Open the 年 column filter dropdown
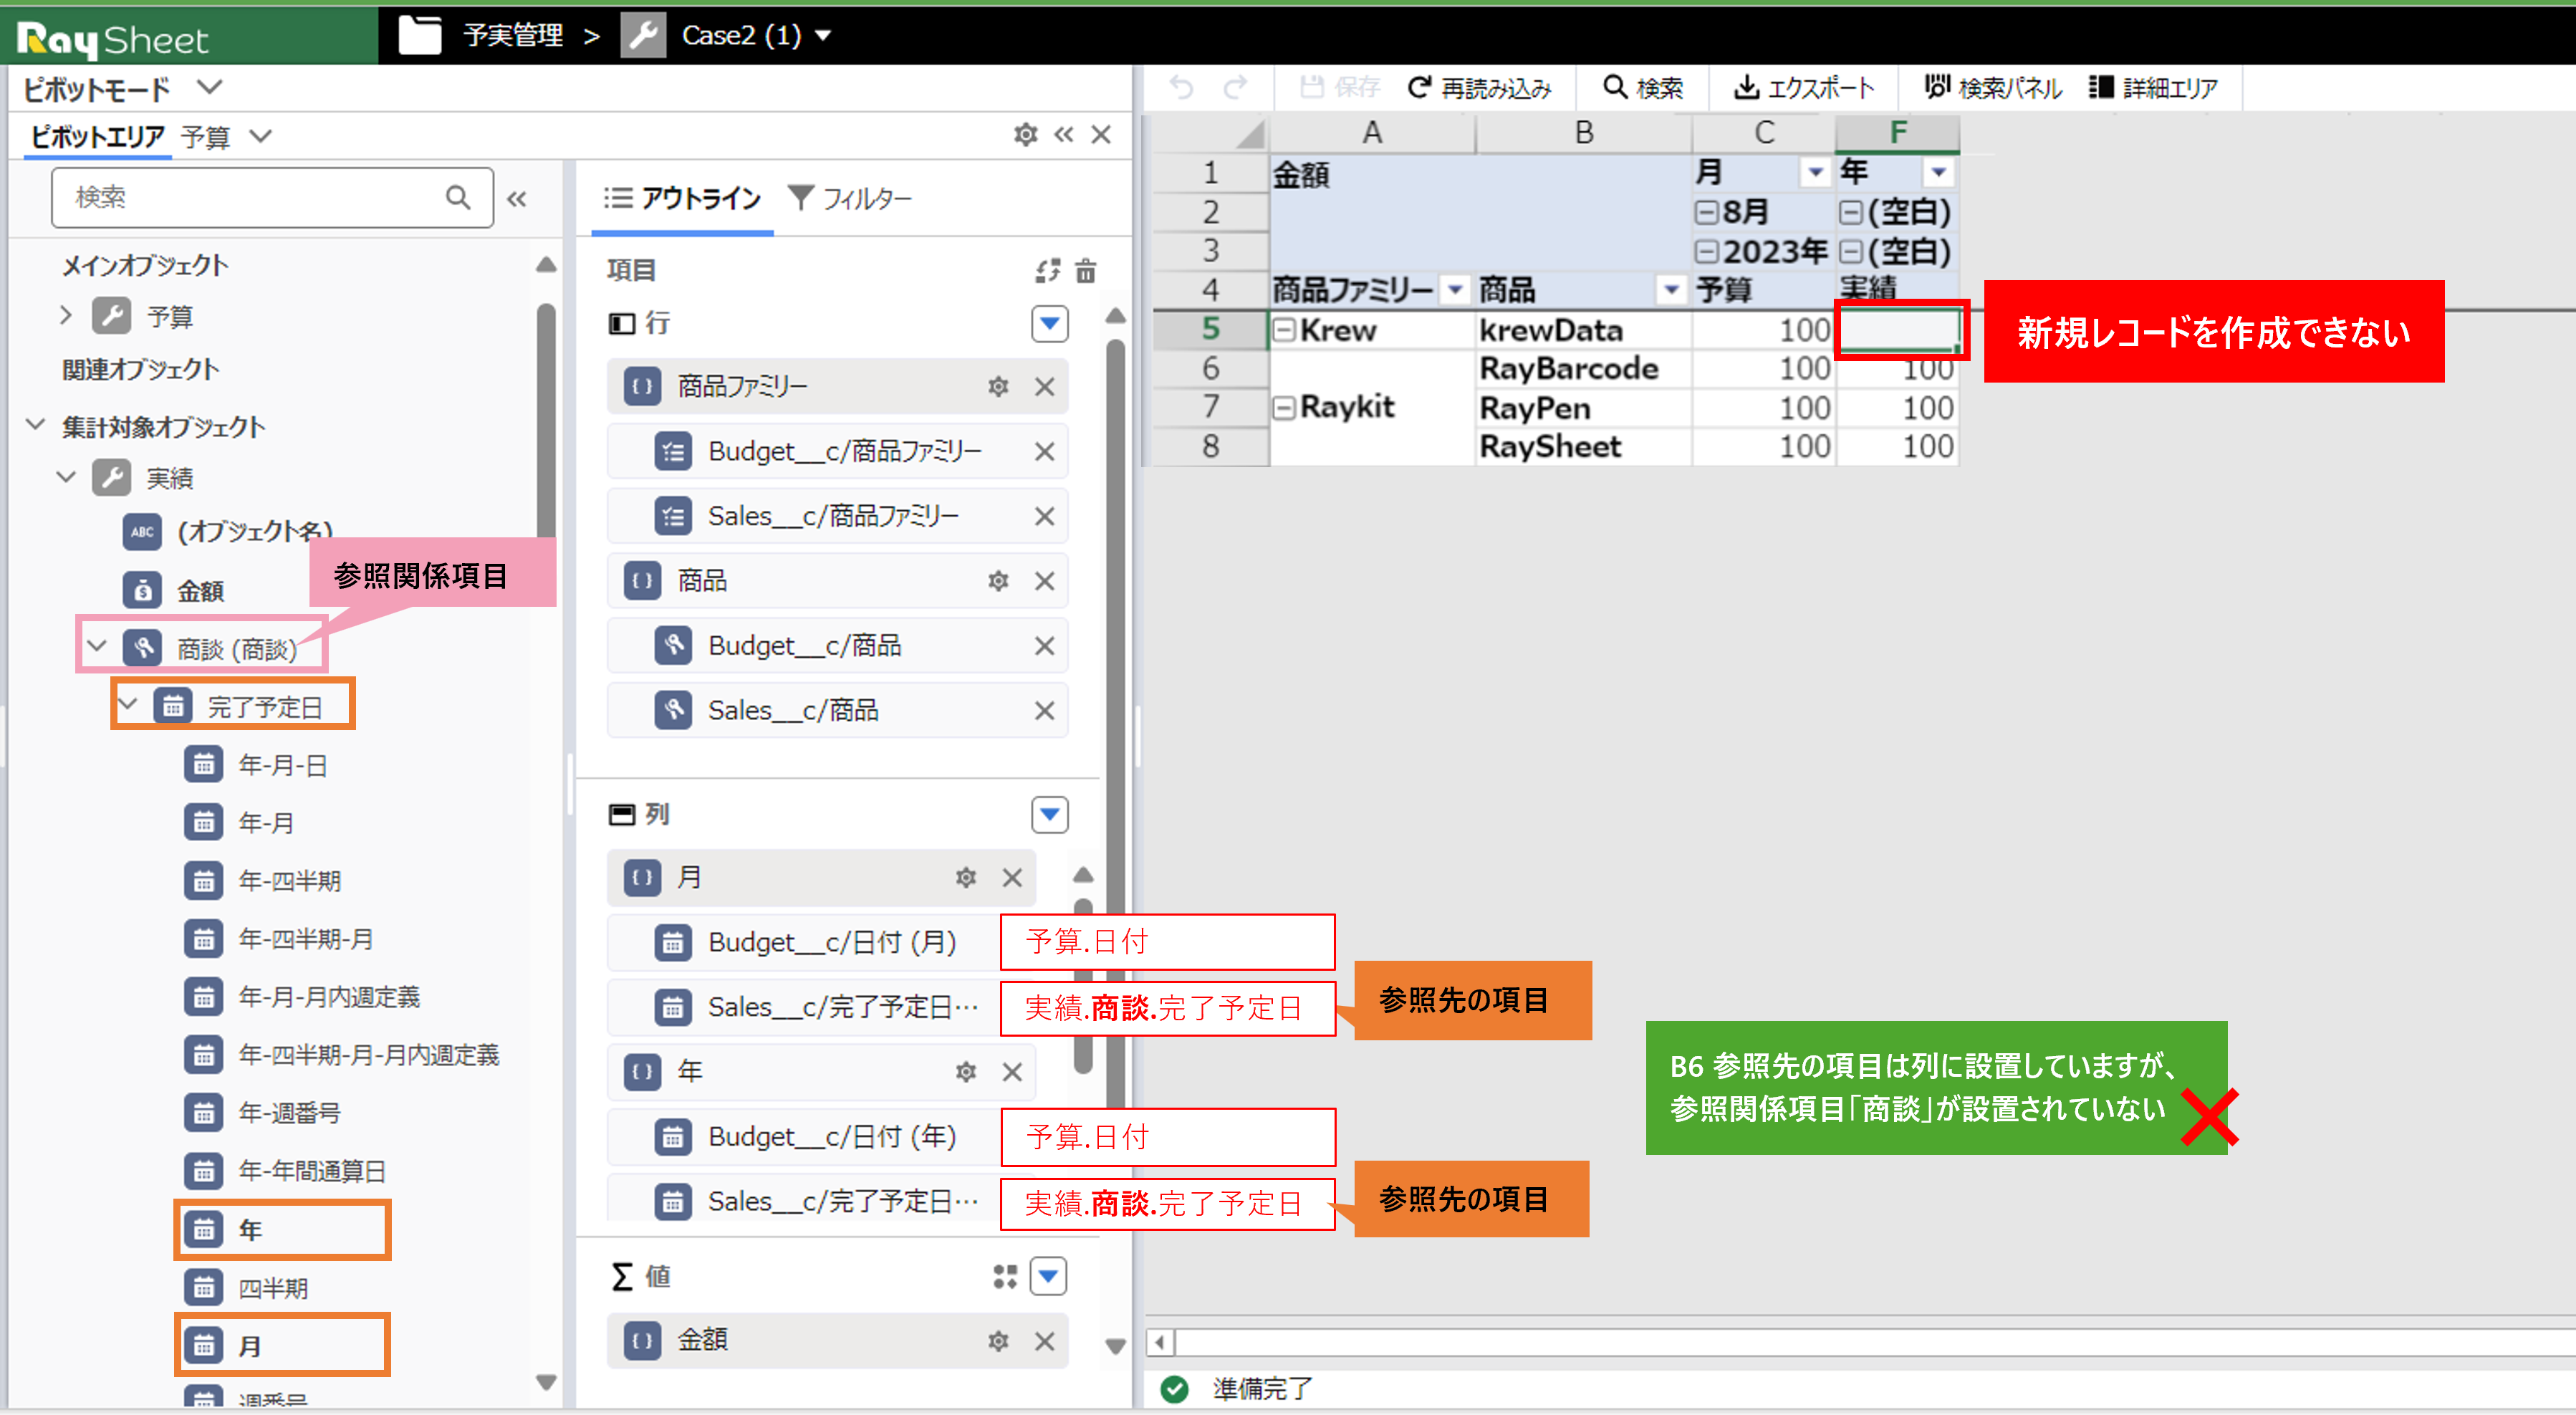 coord(1939,173)
